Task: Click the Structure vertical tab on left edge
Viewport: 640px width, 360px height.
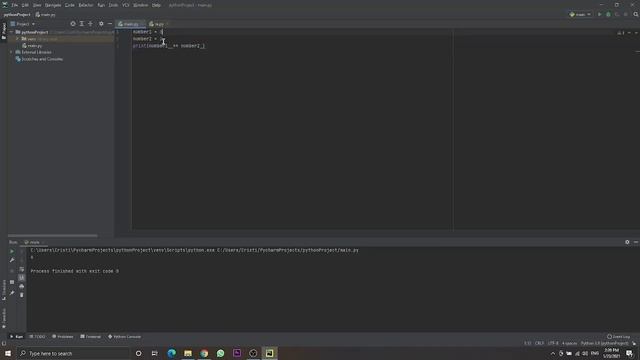Action: pyautogui.click(x=4, y=290)
